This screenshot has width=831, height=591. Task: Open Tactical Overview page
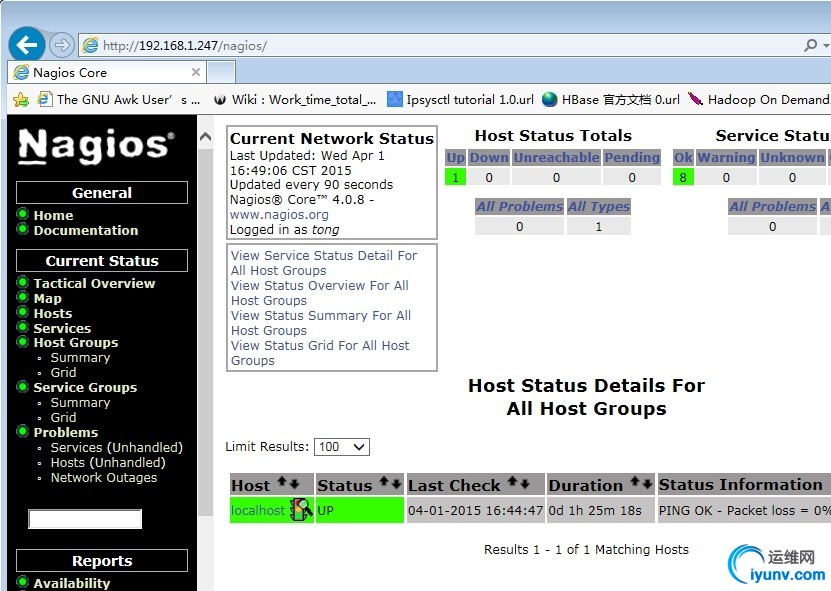pos(94,284)
